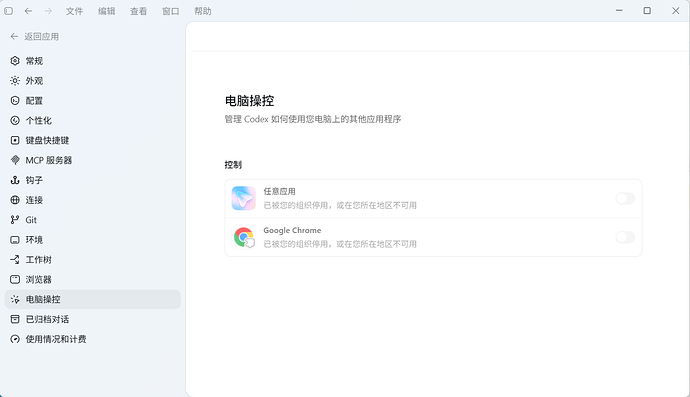The height and width of the screenshot is (397, 690).
Task: Select 键盘快捷键 label in sidebar
Action: [x=47, y=140]
